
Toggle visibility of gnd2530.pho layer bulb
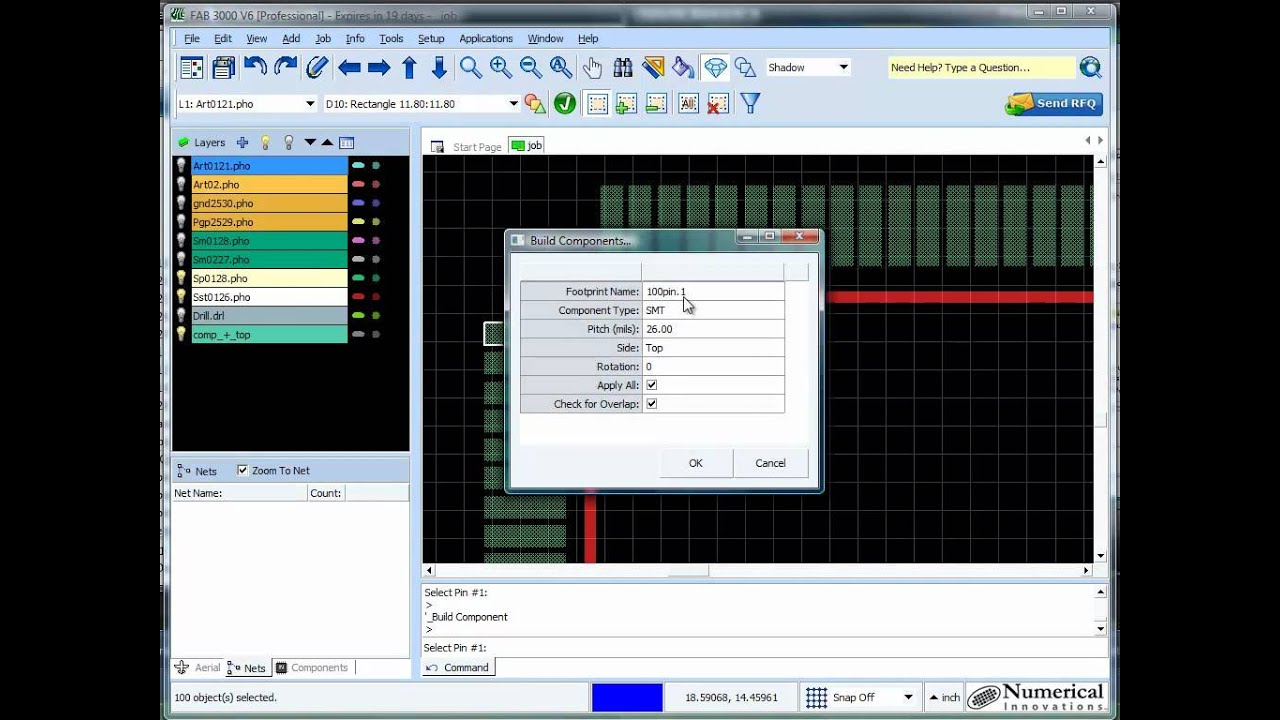point(181,203)
